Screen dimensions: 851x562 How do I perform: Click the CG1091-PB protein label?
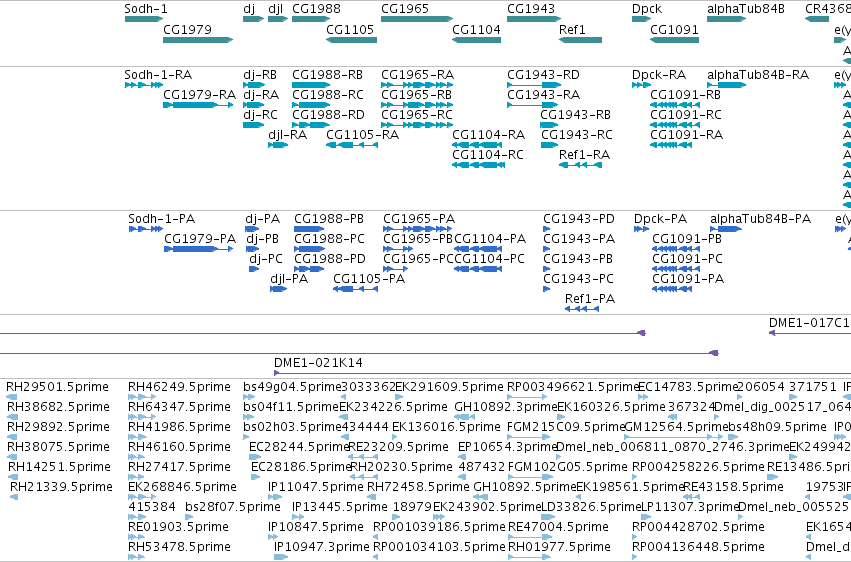click(687, 239)
